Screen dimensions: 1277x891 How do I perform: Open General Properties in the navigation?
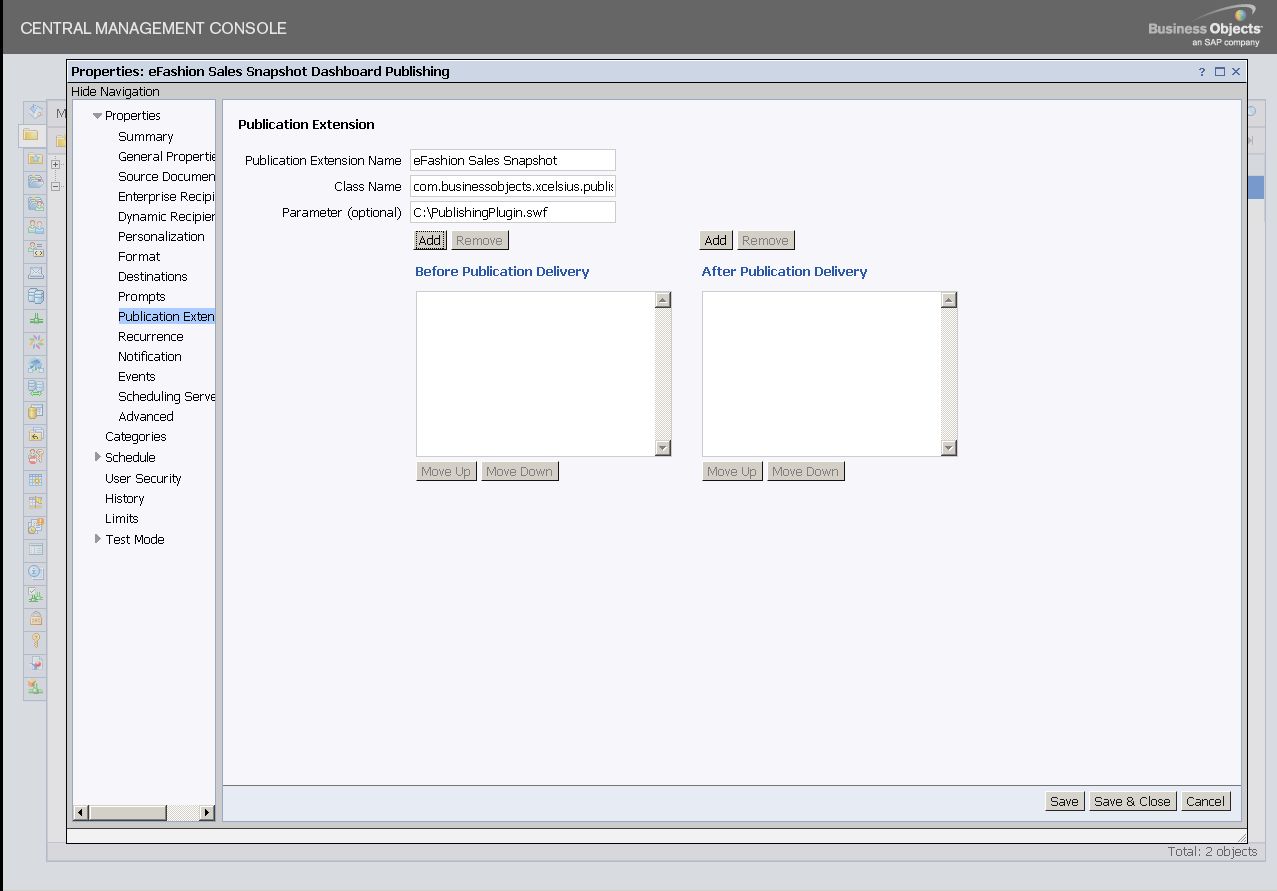pos(167,157)
